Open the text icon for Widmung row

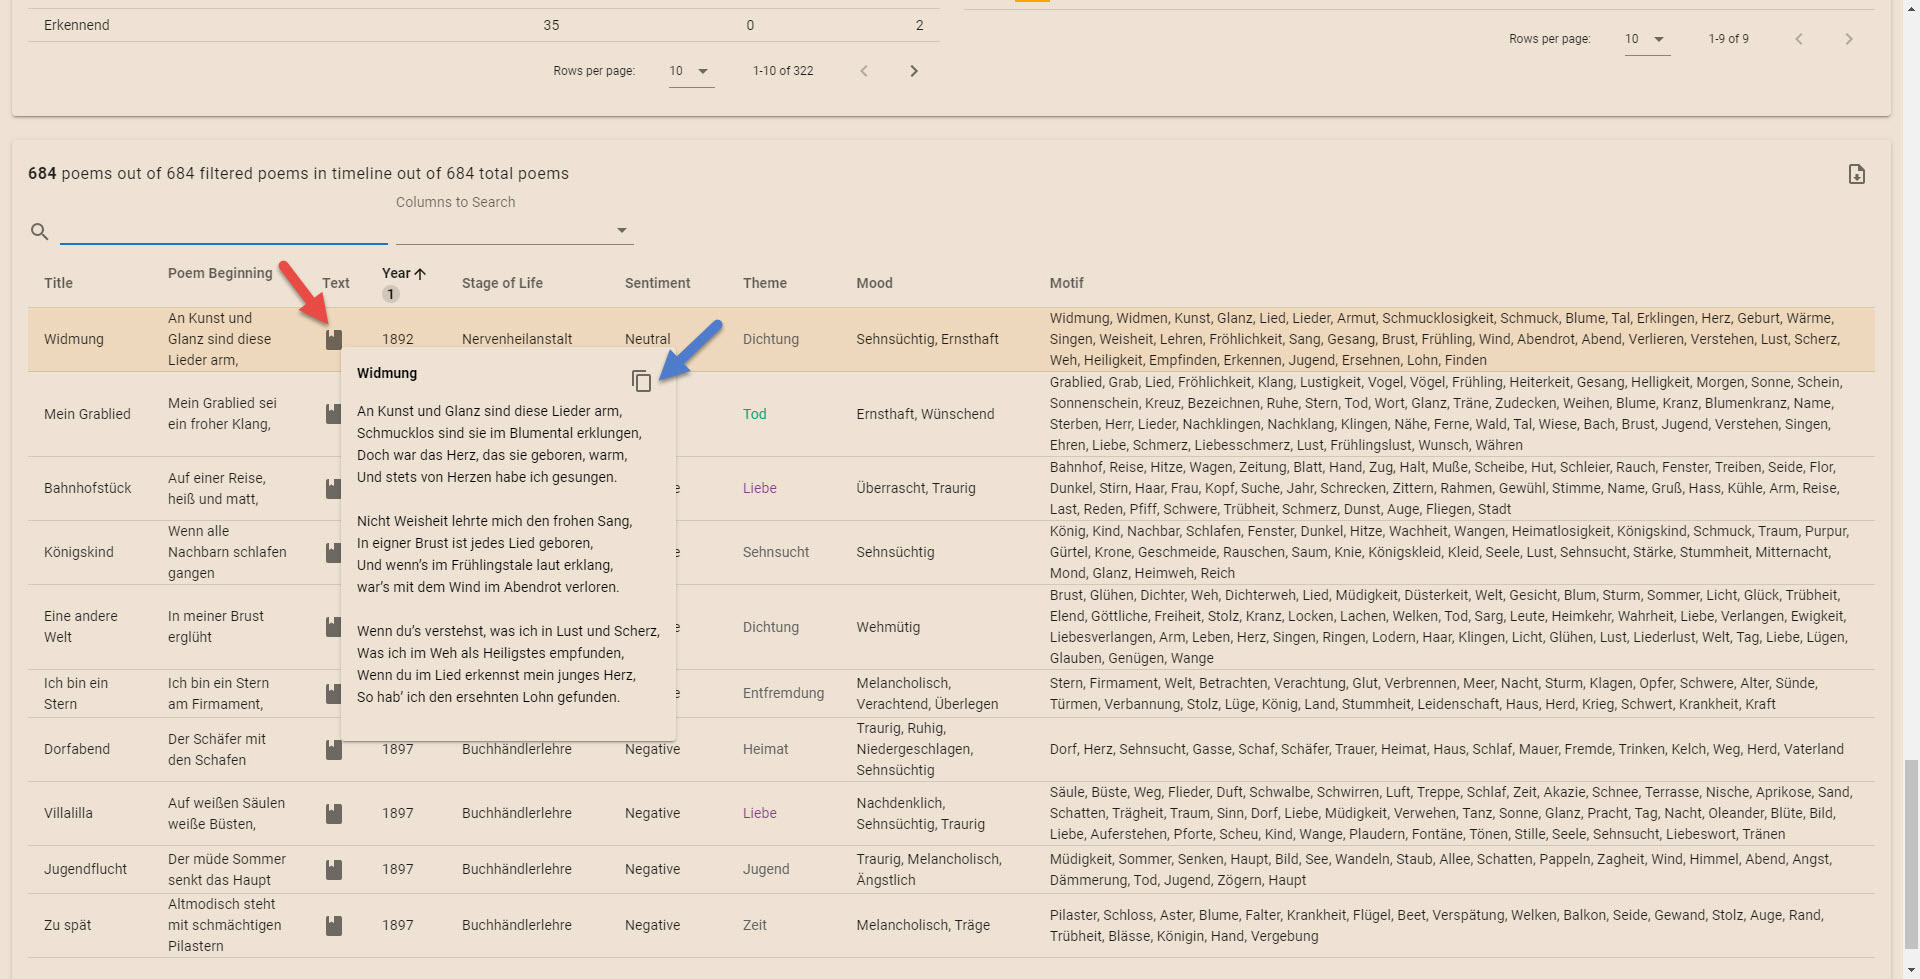[x=334, y=340]
